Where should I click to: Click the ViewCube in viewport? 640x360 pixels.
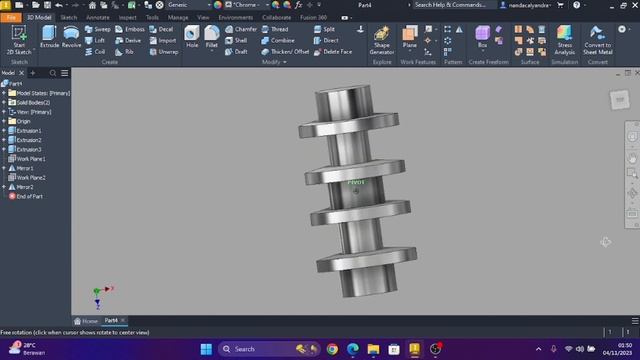pos(620,100)
